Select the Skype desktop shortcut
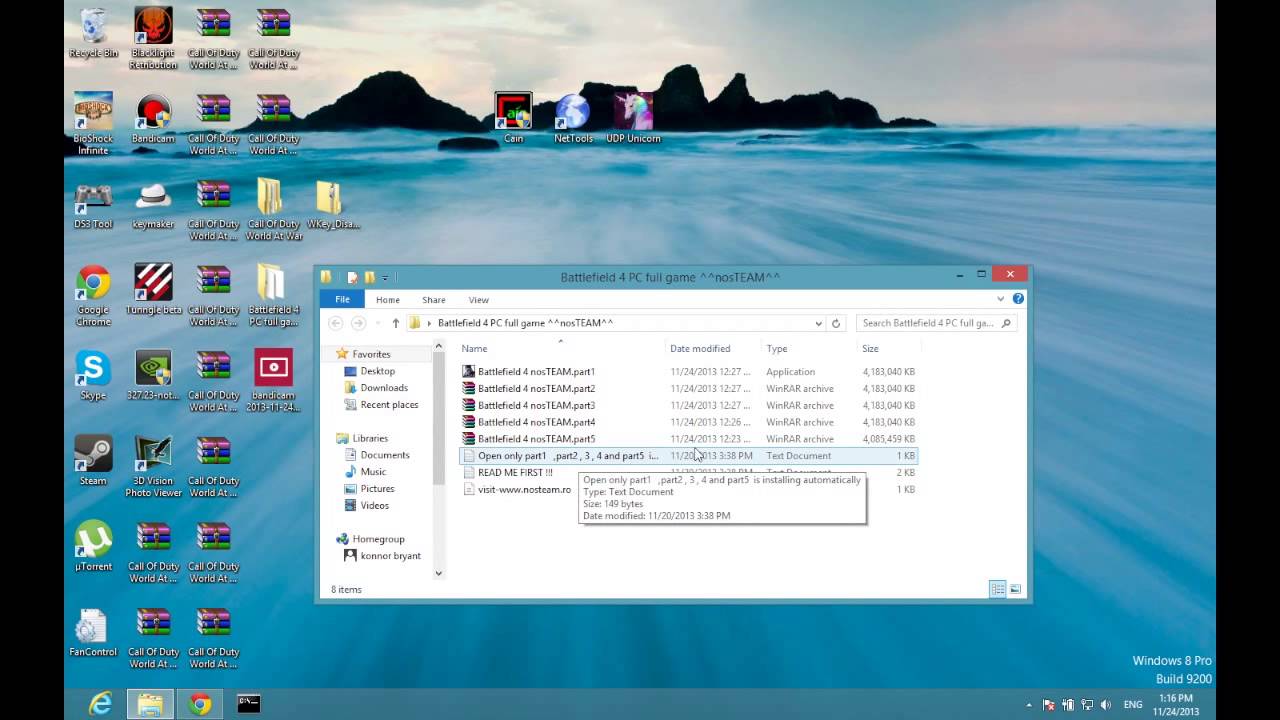Screen dimensions: 1280x720 coord(93,375)
